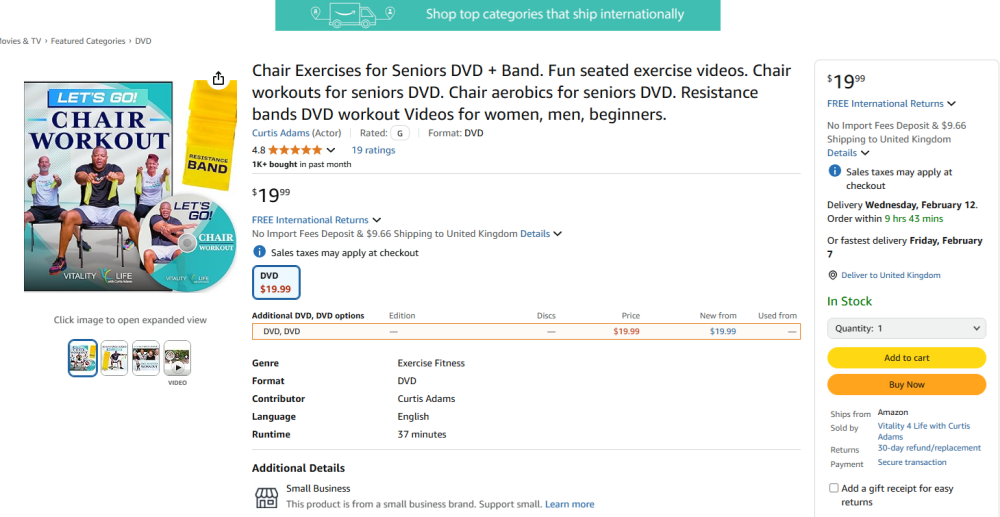This screenshot has height=517, width=1000.
Task: Select the DVD, DVD options row
Action: (526, 331)
